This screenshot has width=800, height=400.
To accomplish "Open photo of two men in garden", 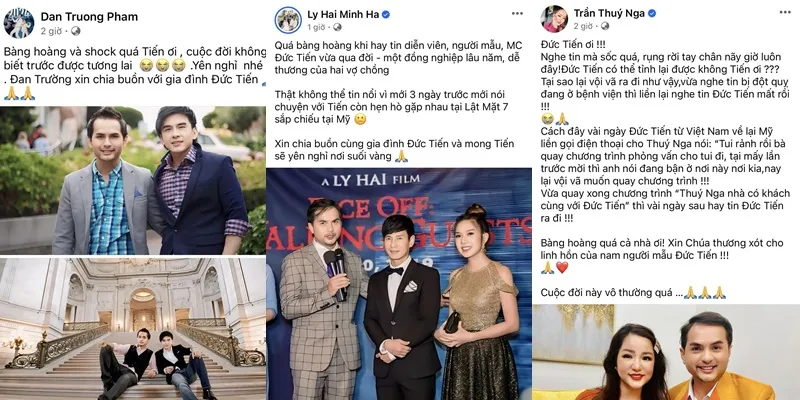I will pos(133,180).
